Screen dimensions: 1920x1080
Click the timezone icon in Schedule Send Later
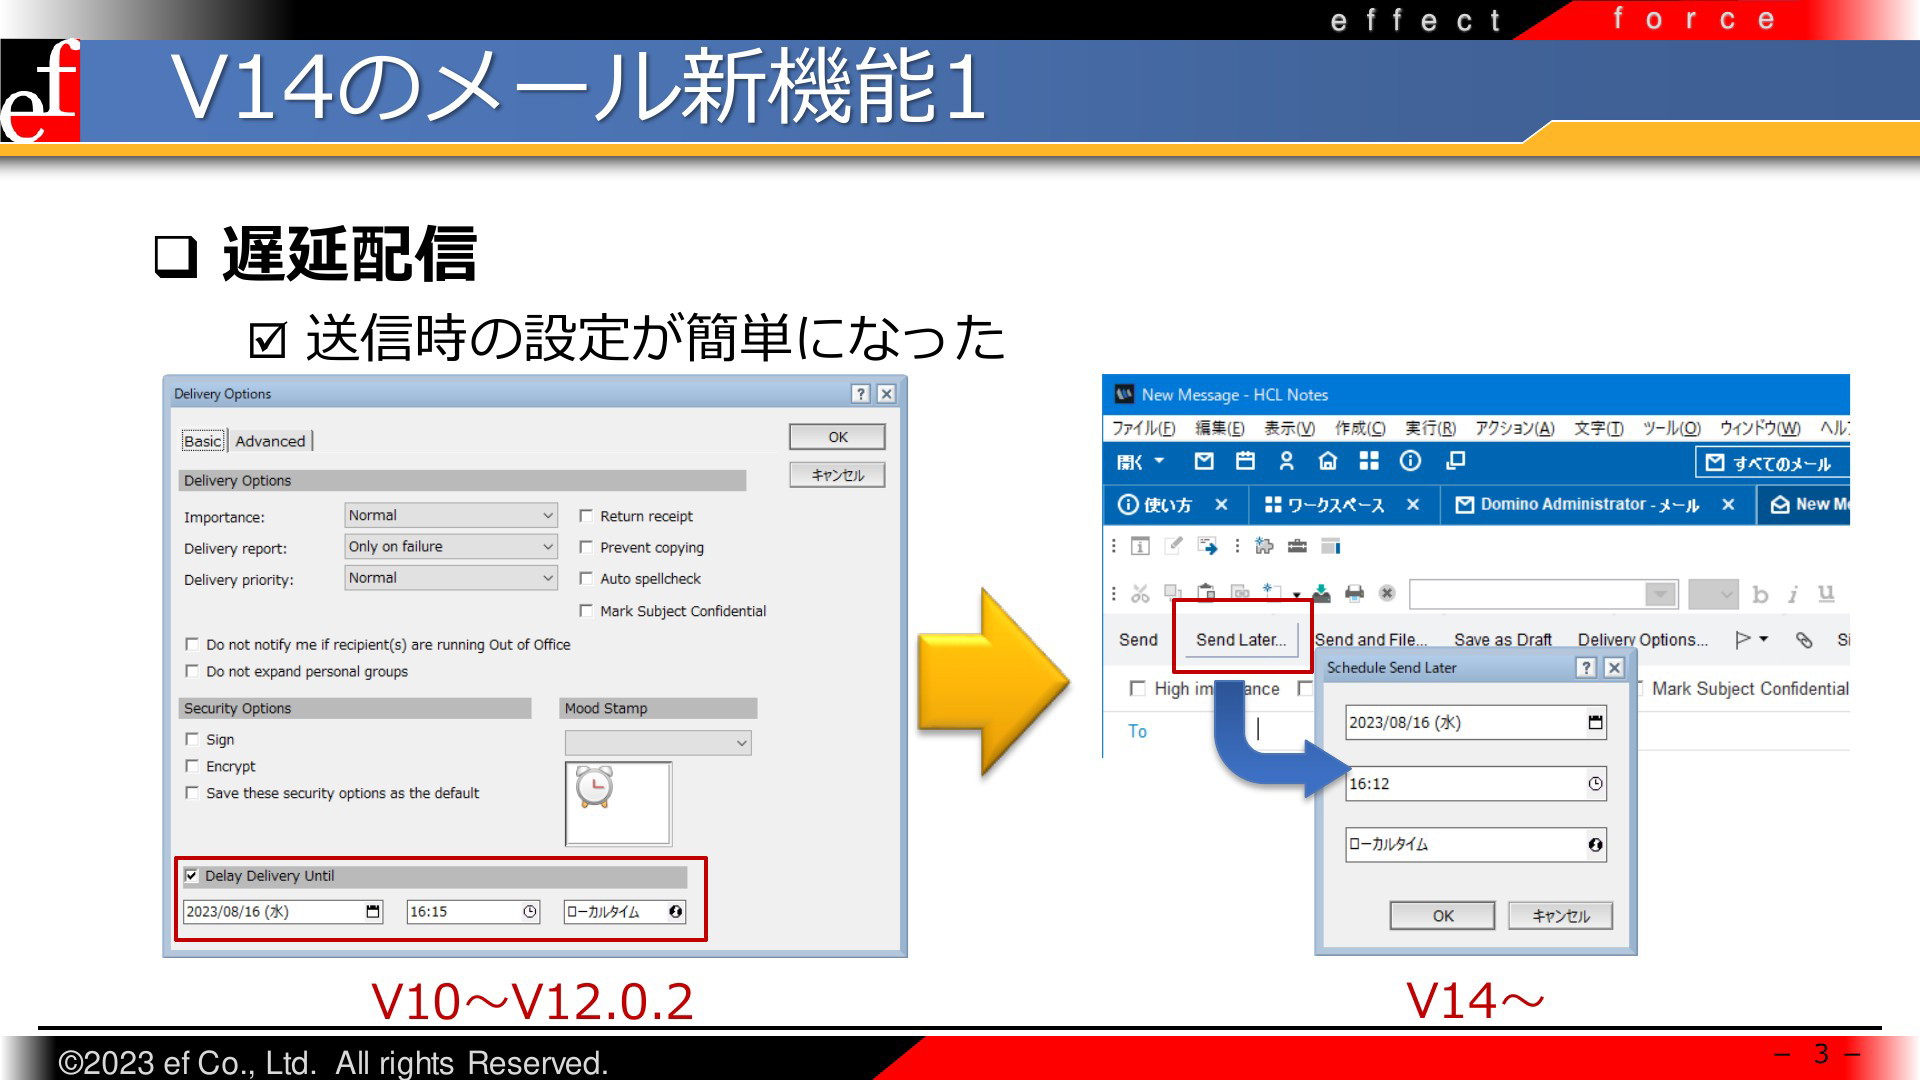click(x=1595, y=845)
